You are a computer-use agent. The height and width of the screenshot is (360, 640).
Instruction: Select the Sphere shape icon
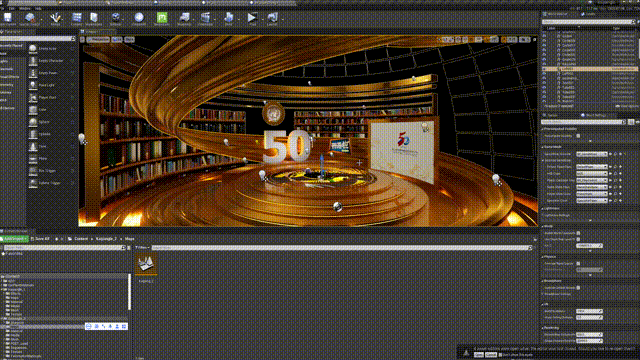click(33, 122)
